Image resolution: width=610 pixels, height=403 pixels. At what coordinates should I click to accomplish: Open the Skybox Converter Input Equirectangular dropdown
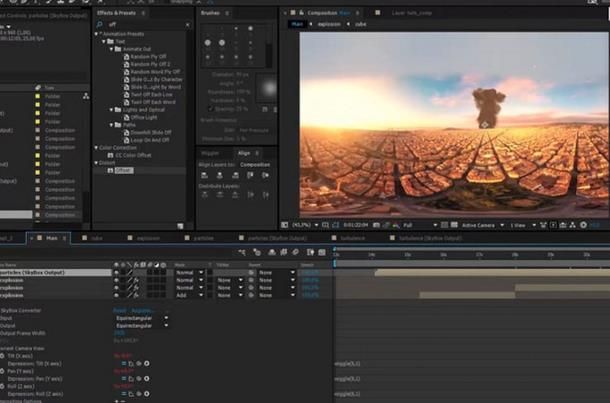[142, 318]
